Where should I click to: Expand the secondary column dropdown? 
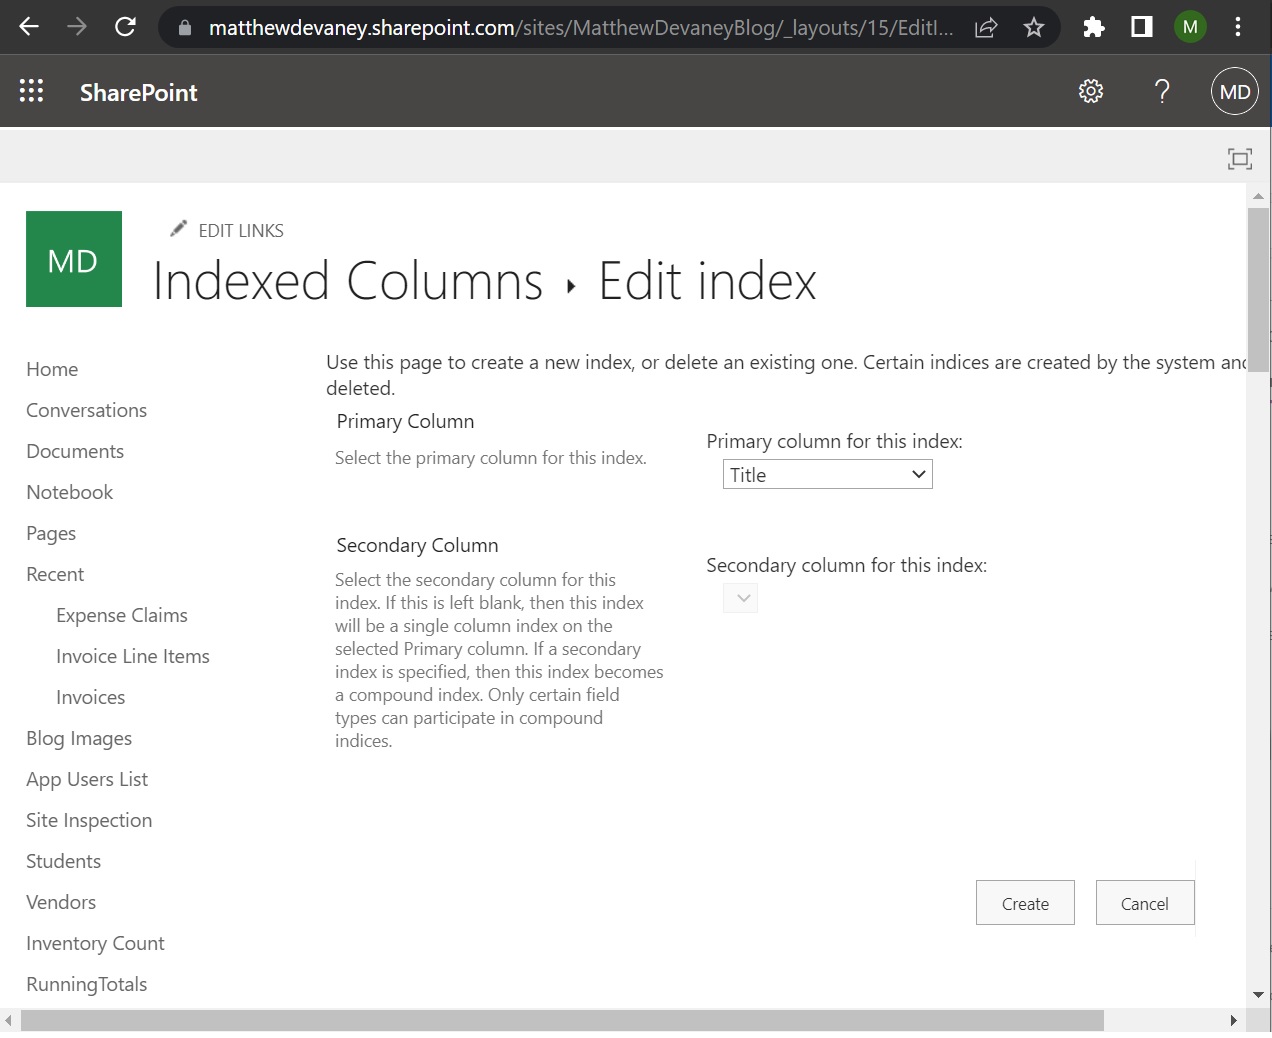coord(740,597)
